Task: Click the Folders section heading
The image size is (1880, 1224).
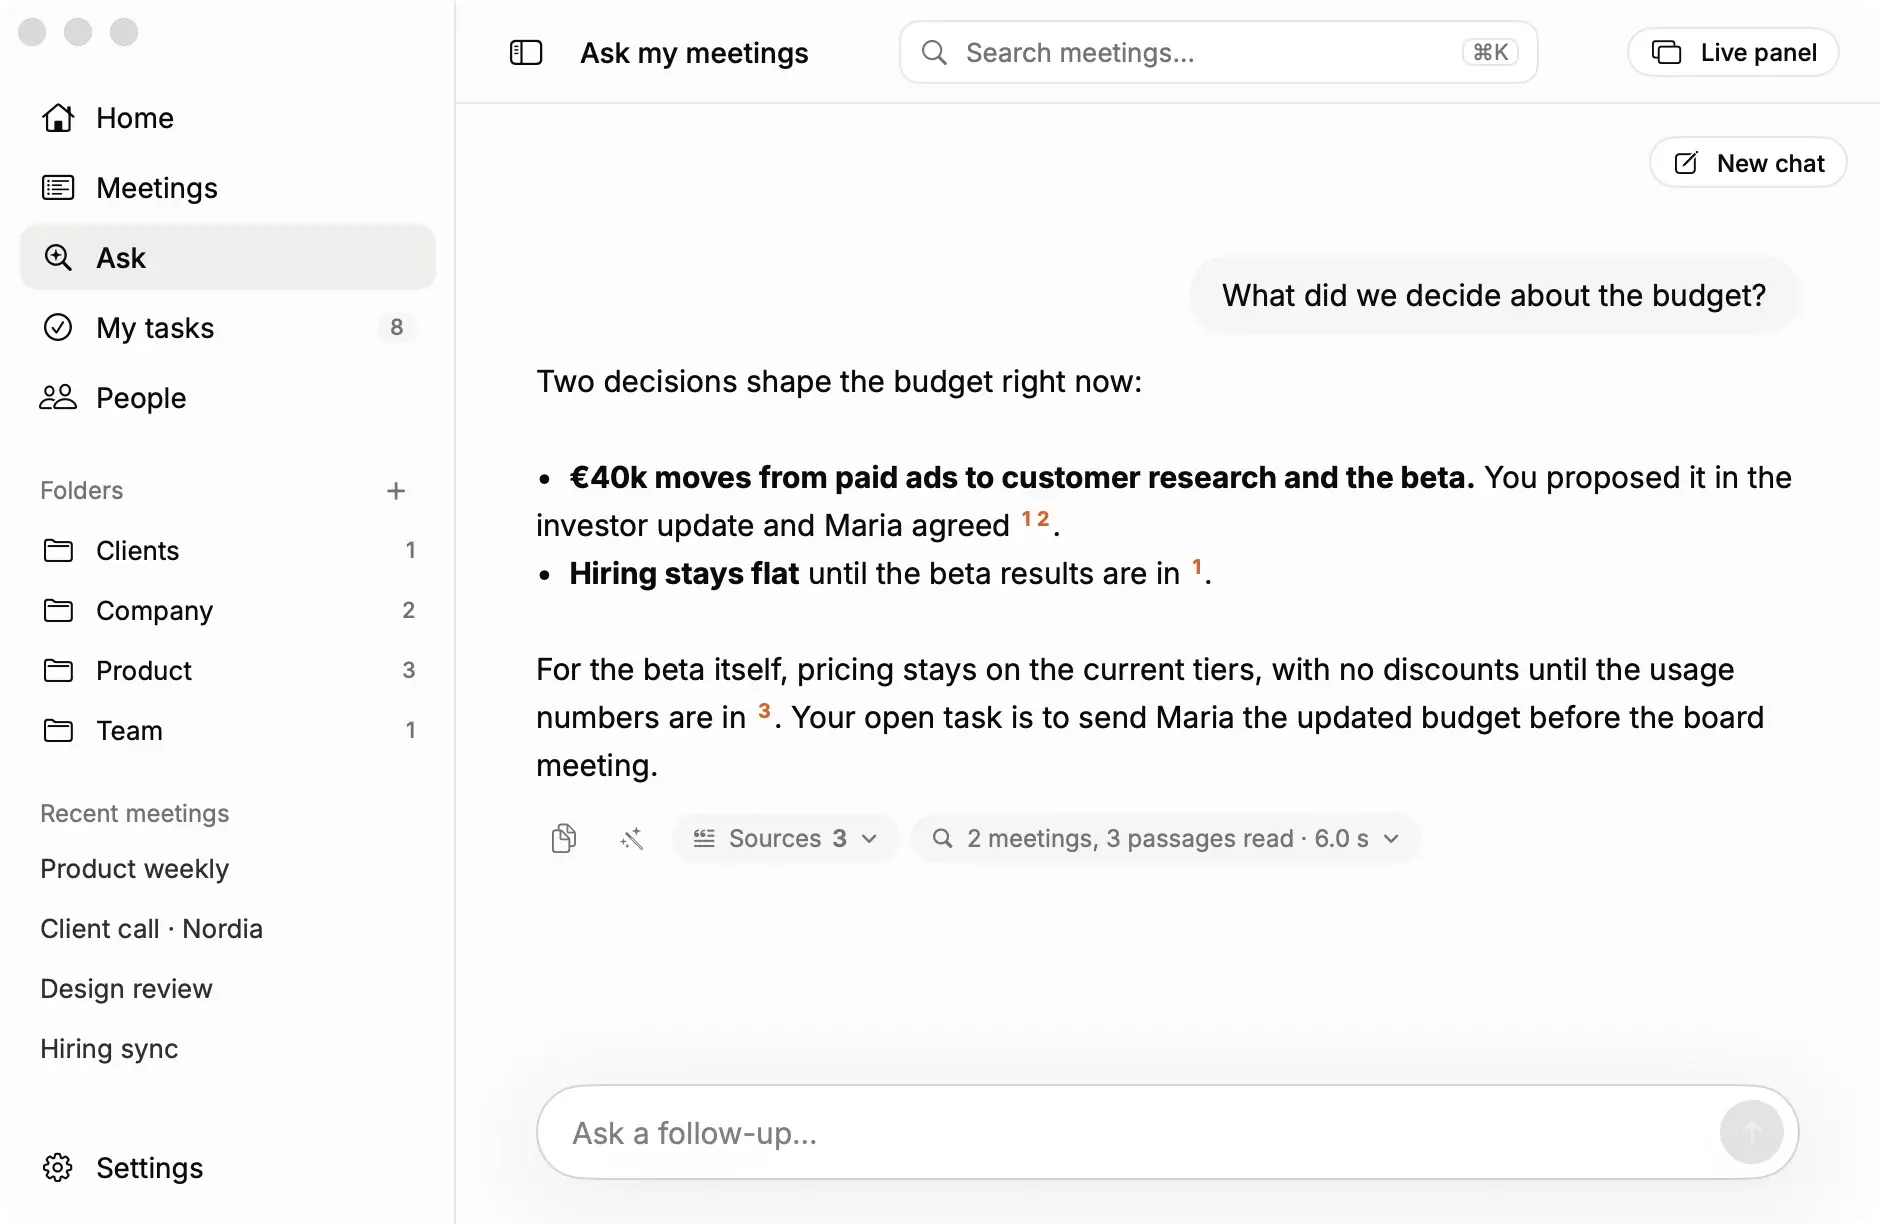Action: [x=82, y=491]
